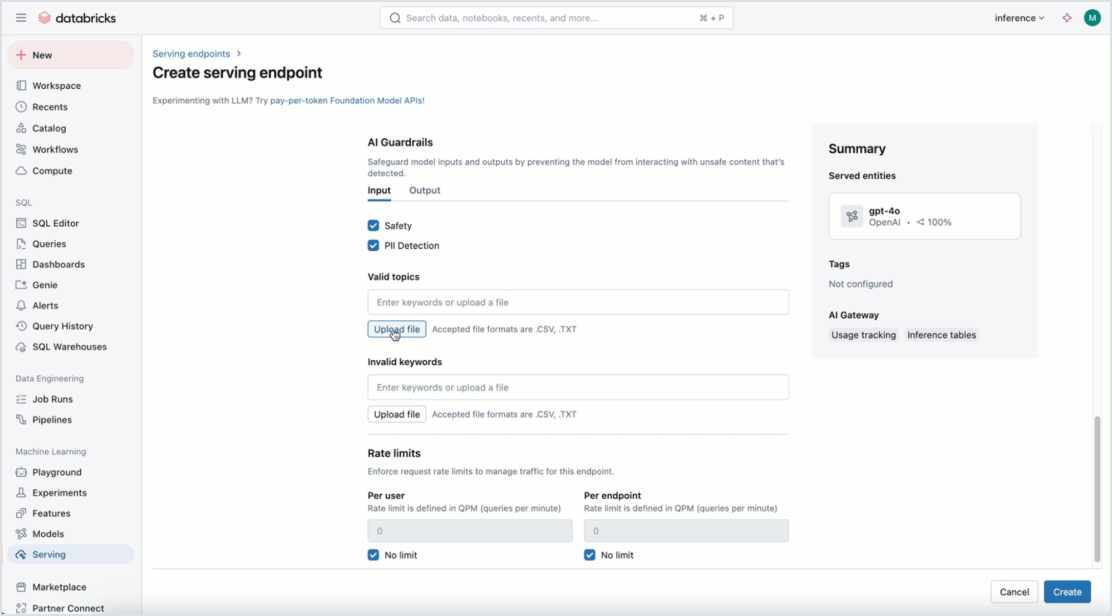Click the SQL Editor sidebar icon
Screen dimensions: 1112x616
21,223
